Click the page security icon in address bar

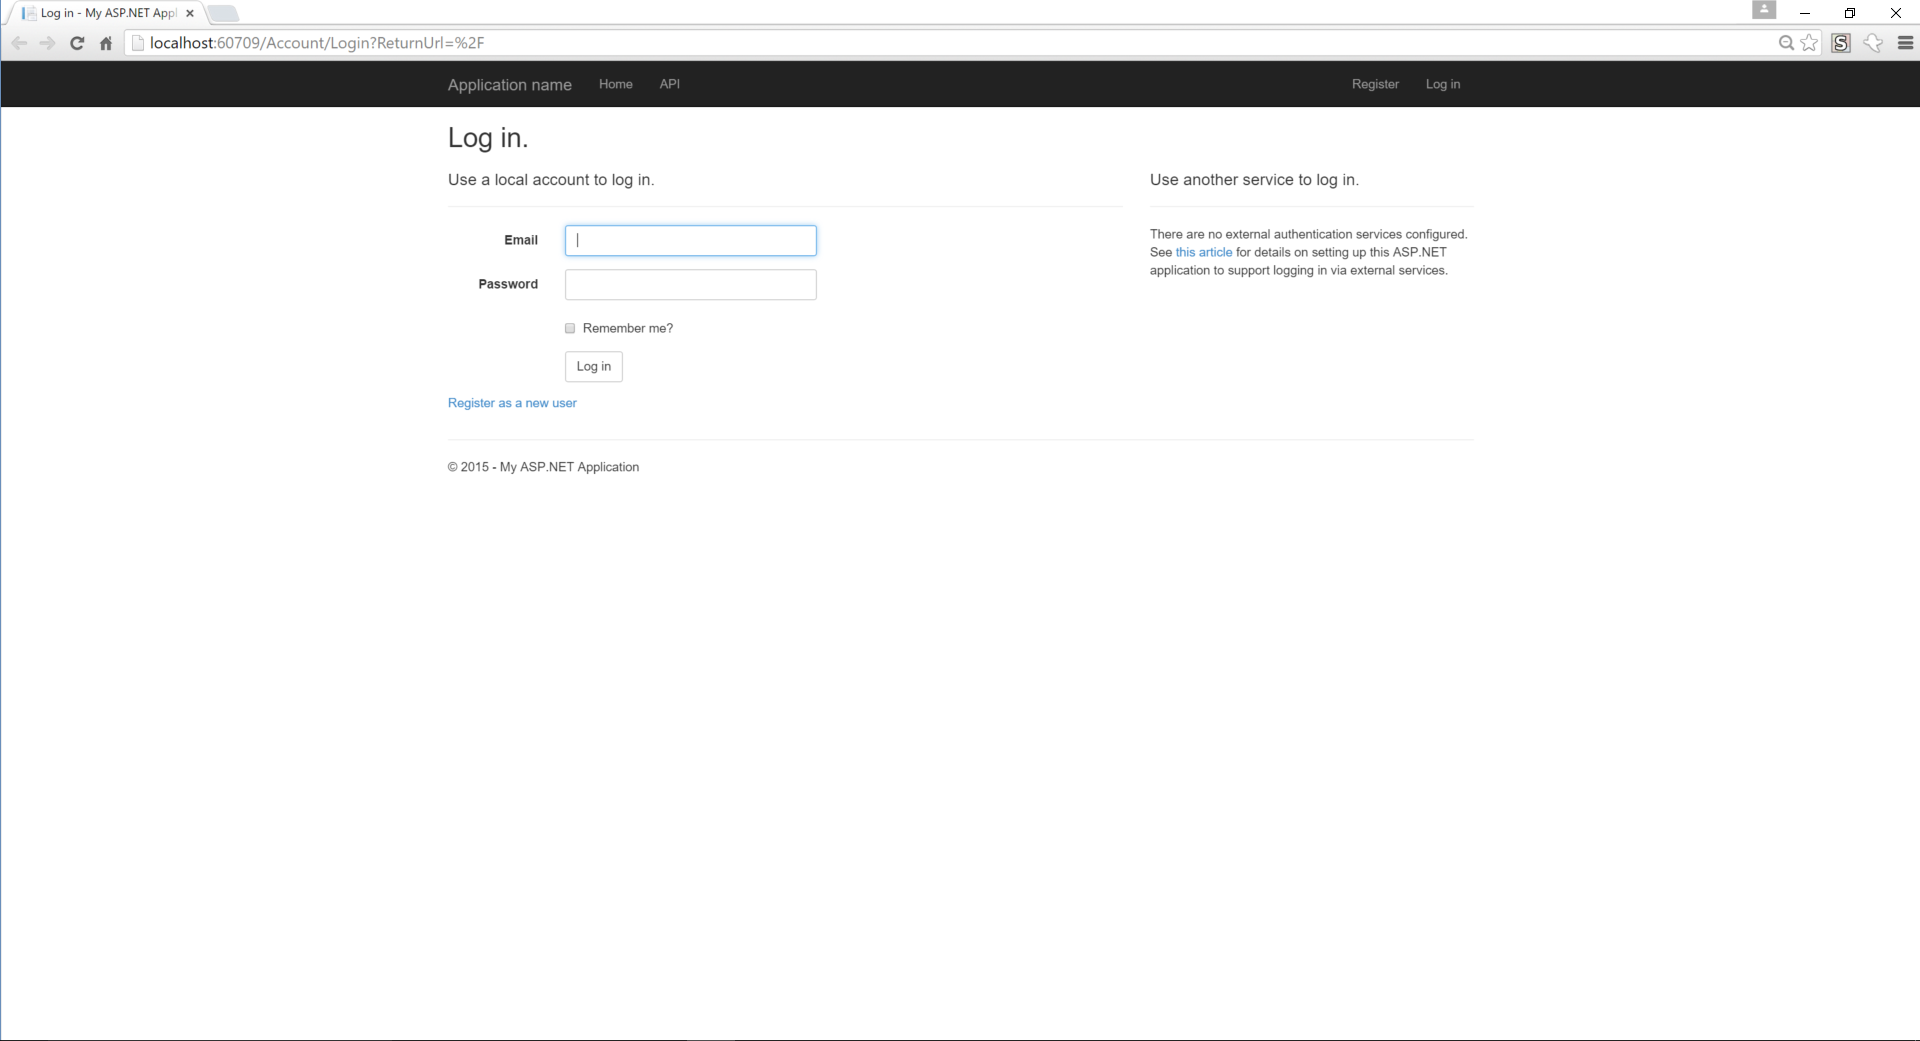tap(139, 43)
